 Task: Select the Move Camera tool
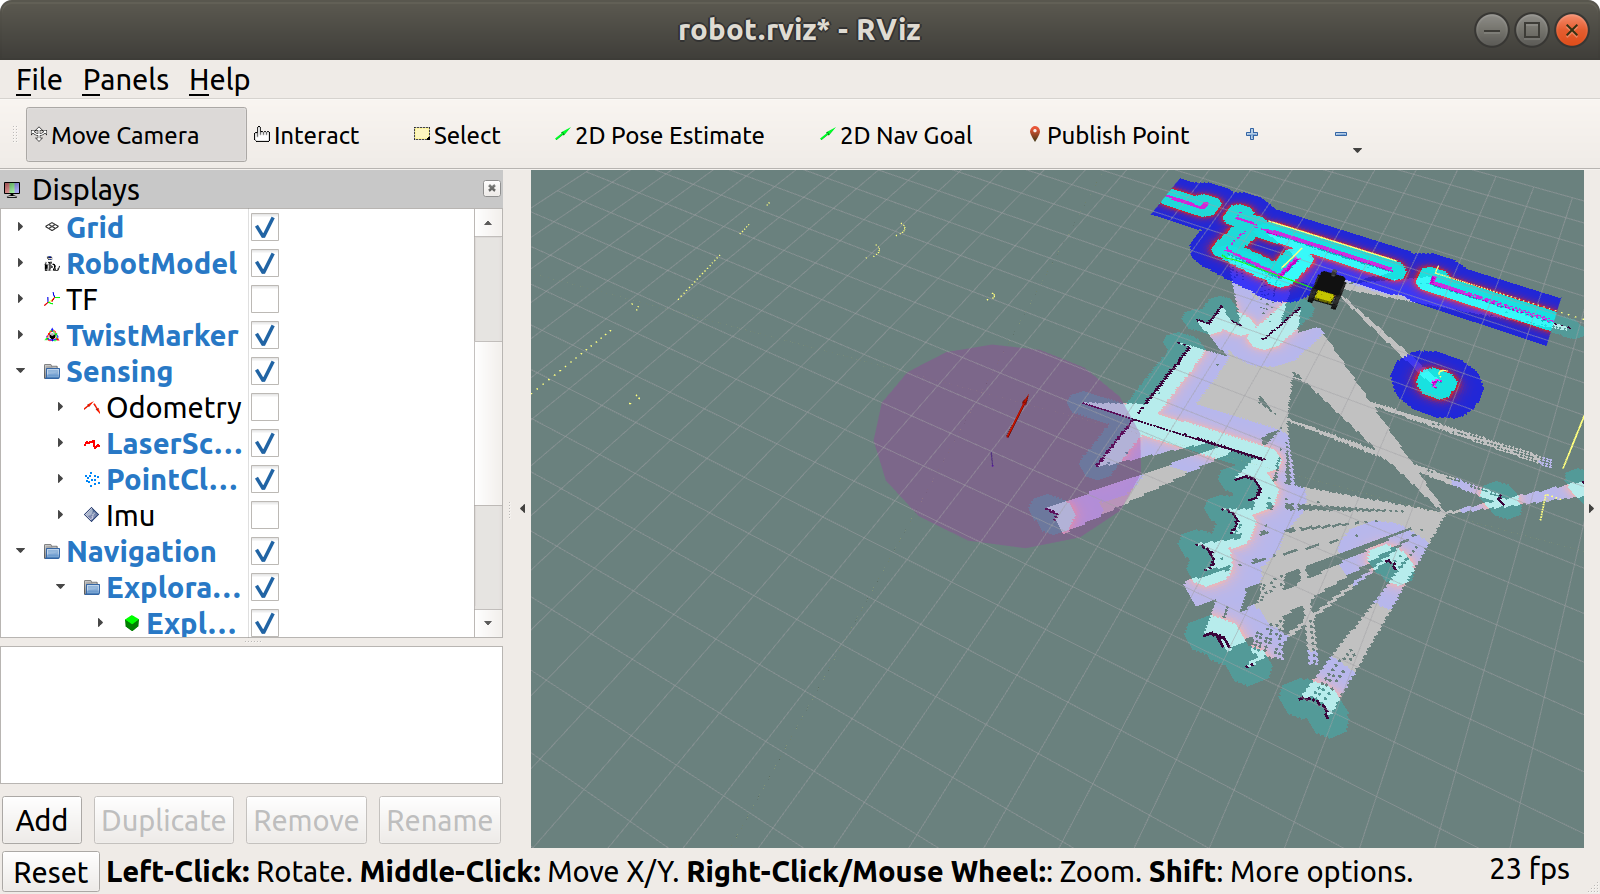click(136, 135)
